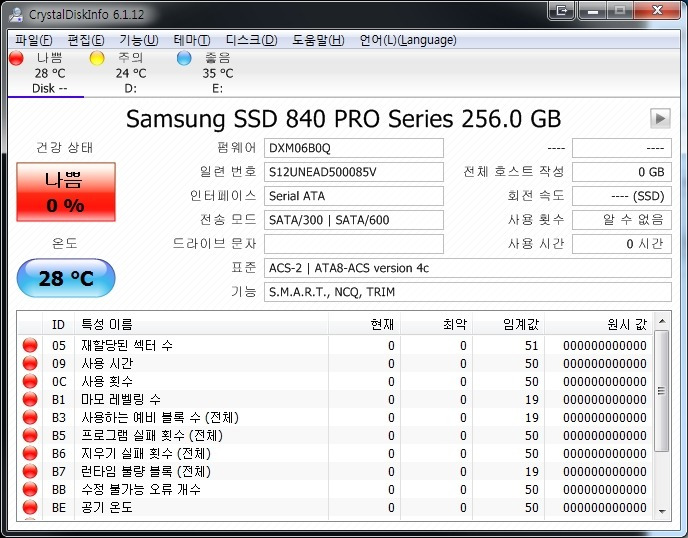Click red status icon for ID BE row
Image resolution: width=688 pixels, height=538 pixels.
click(x=30, y=507)
